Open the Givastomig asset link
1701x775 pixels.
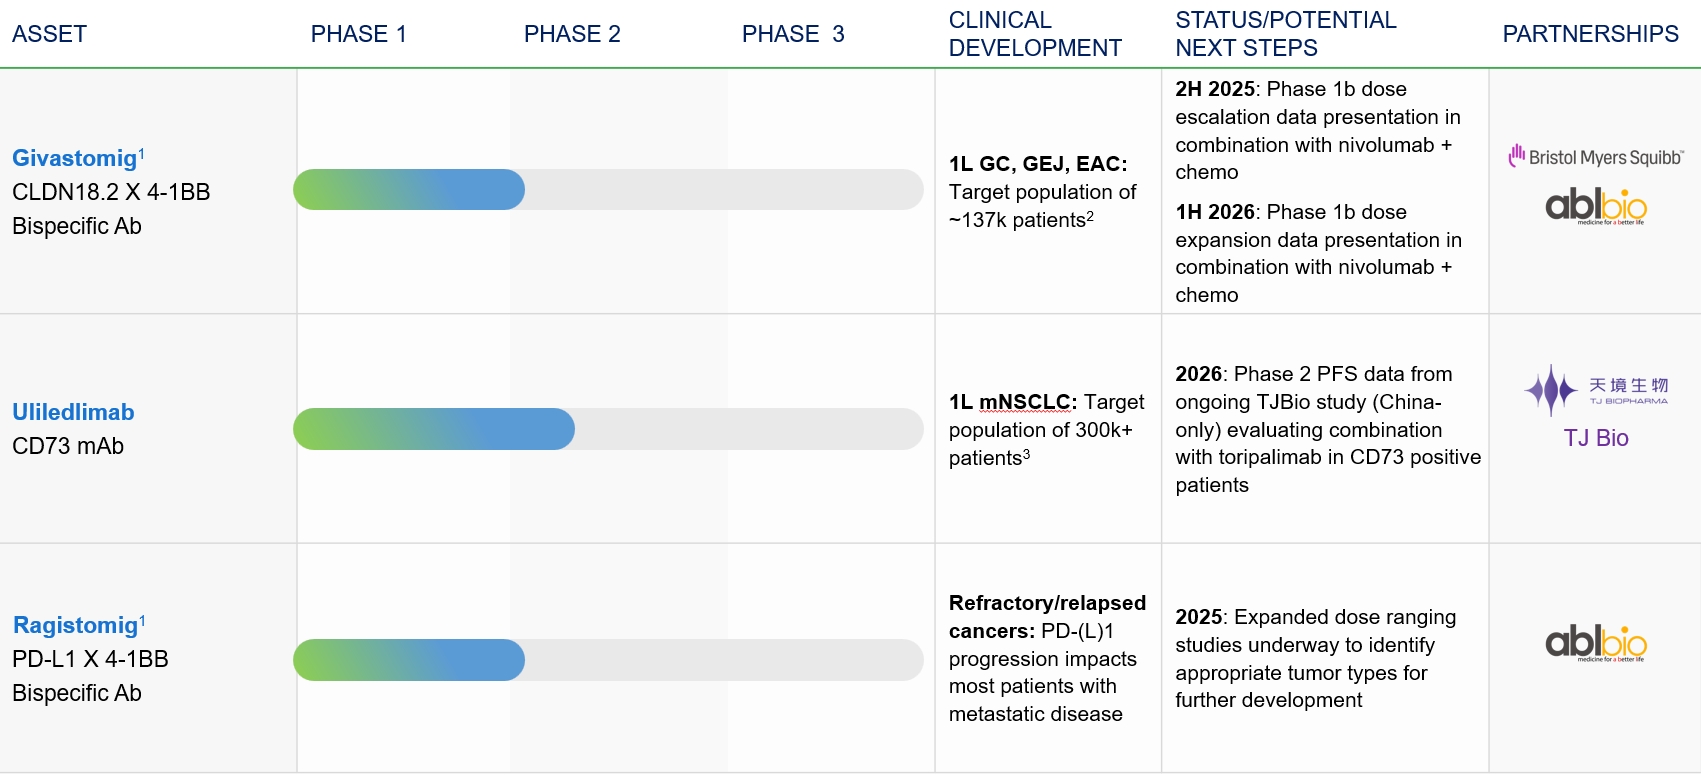(x=75, y=158)
